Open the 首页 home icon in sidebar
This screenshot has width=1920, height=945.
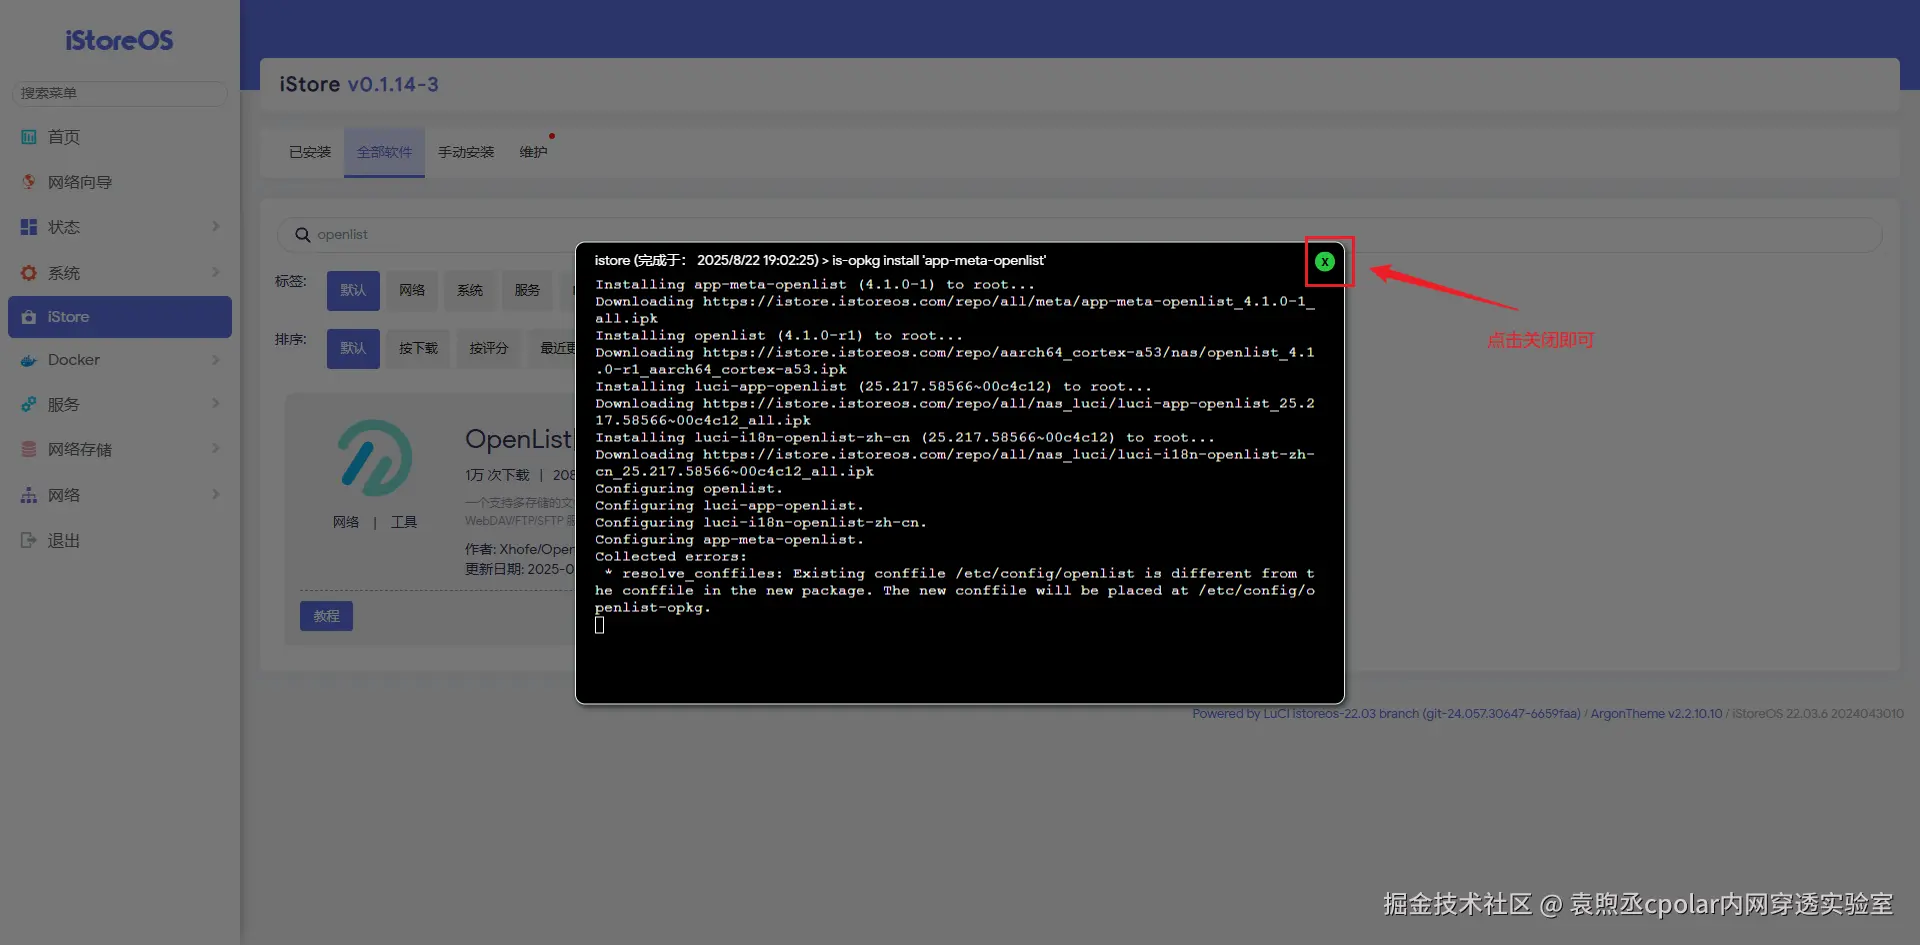(29, 137)
